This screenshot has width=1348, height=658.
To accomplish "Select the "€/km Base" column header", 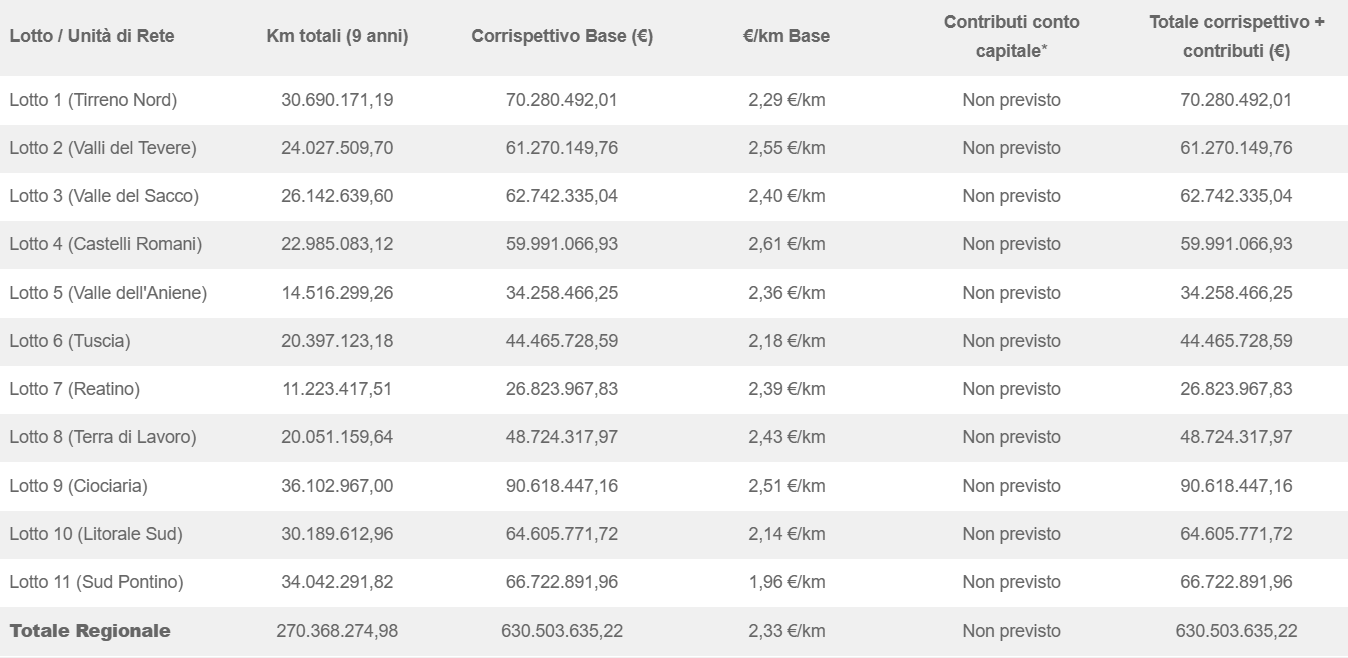I will click(x=787, y=36).
